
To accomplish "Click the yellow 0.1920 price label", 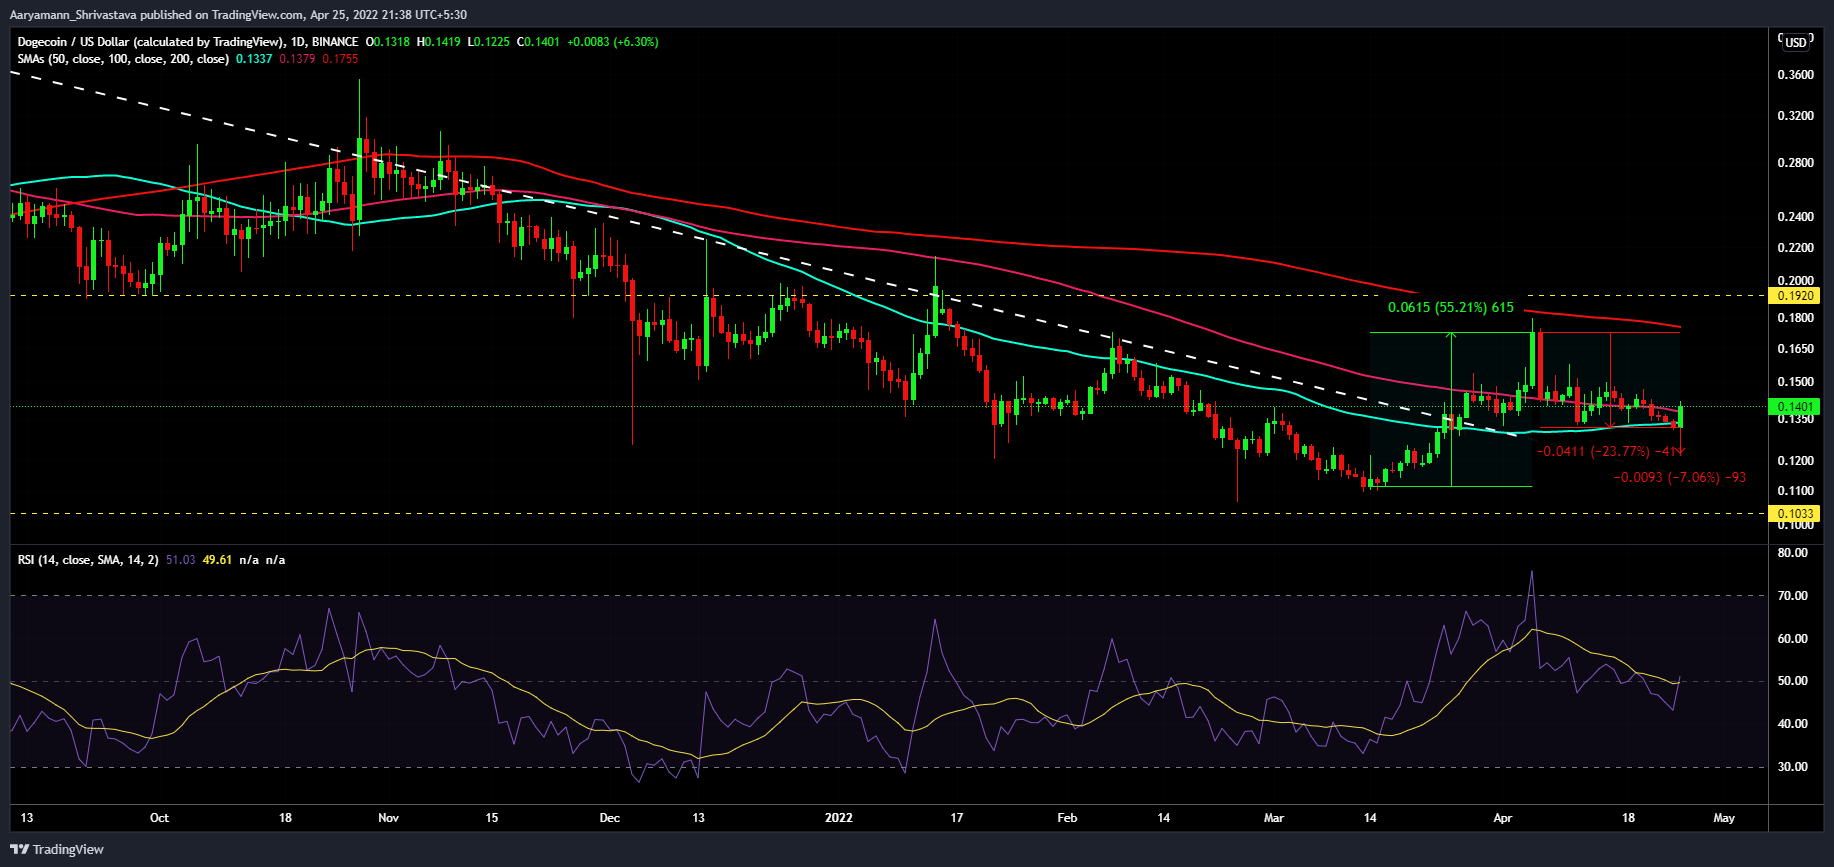I will point(1795,296).
